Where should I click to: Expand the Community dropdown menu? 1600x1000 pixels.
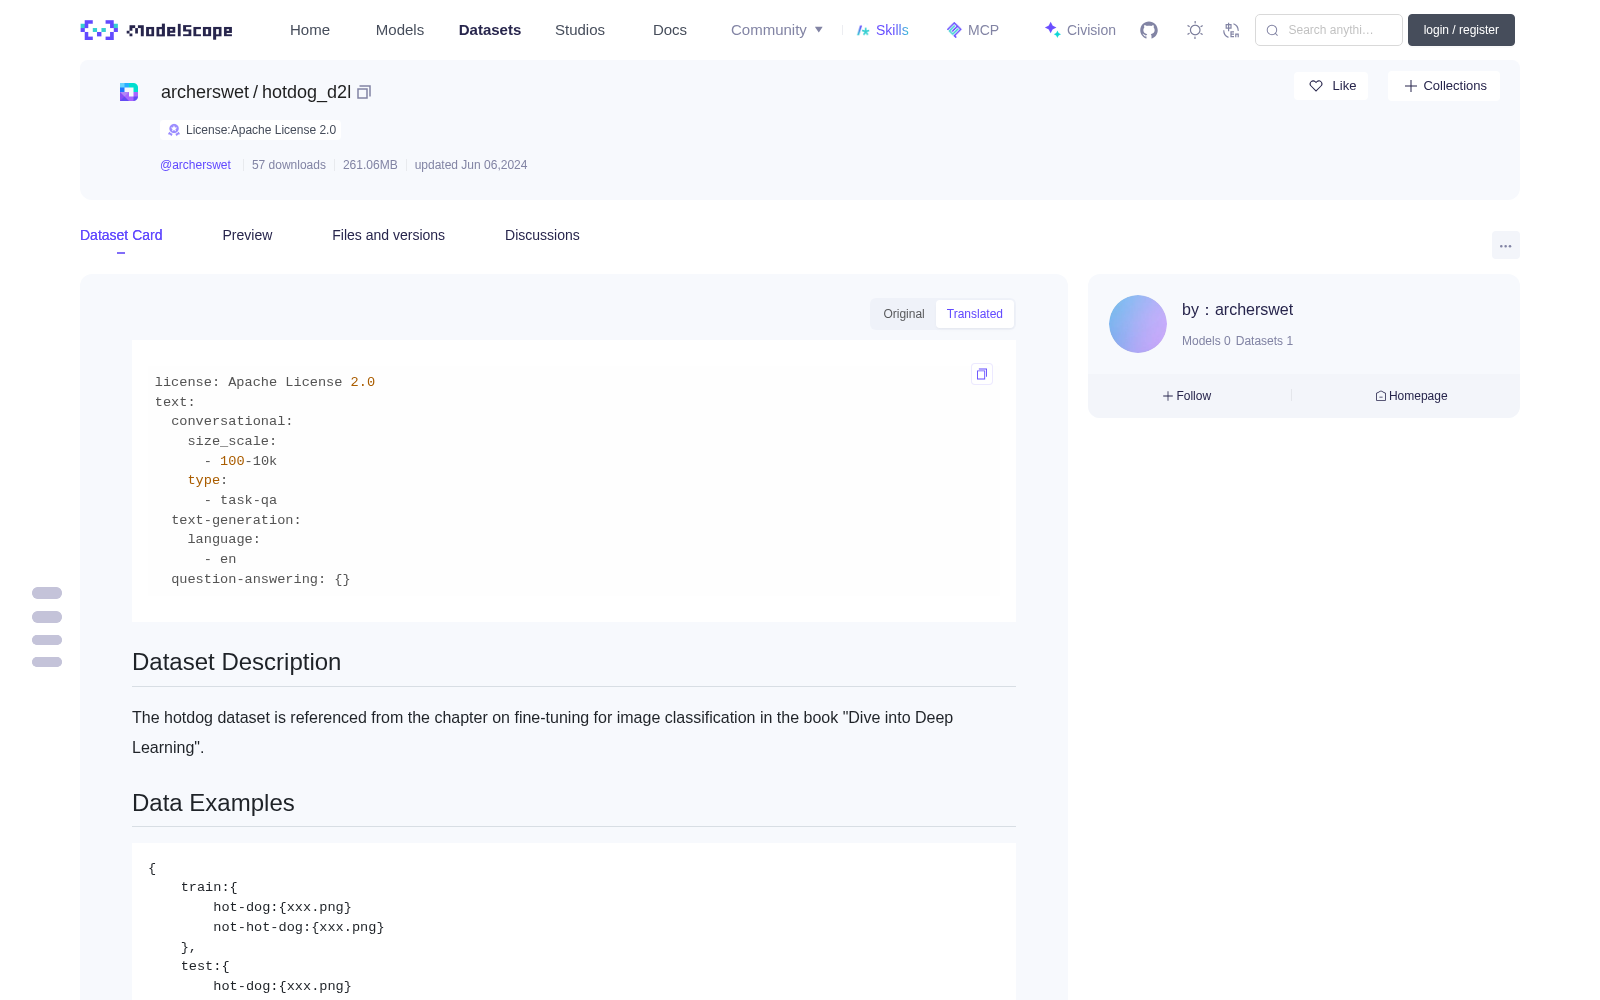[x=777, y=30]
